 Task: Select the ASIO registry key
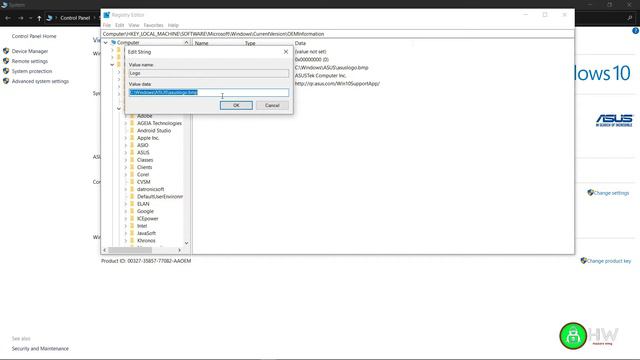pyautogui.click(x=143, y=145)
